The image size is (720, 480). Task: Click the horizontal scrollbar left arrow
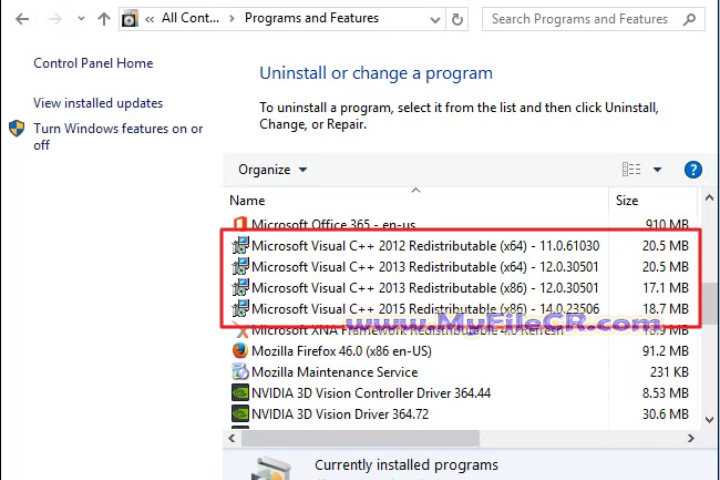pyautogui.click(x=232, y=438)
